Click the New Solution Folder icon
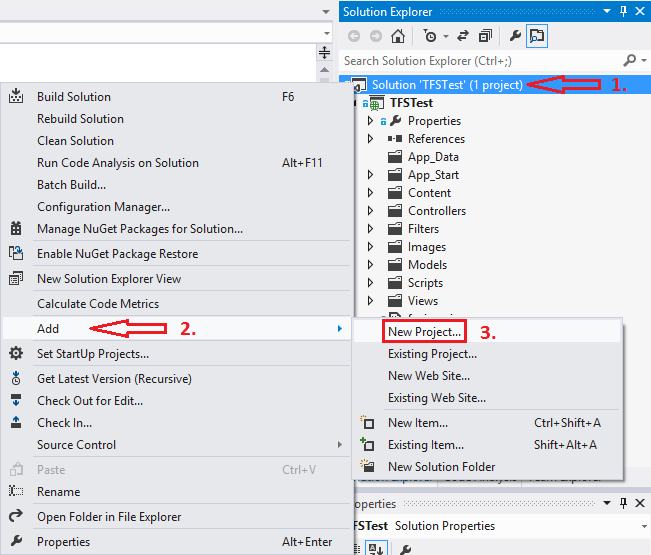The height and width of the screenshot is (555, 651). tap(367, 466)
